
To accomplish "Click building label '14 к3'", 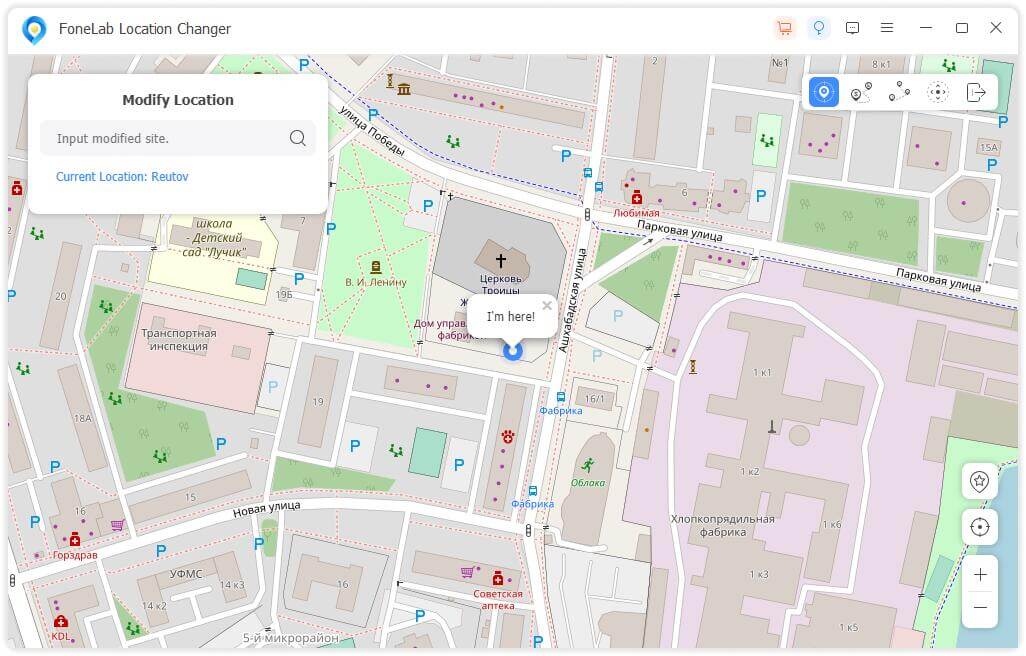I will pos(232,584).
